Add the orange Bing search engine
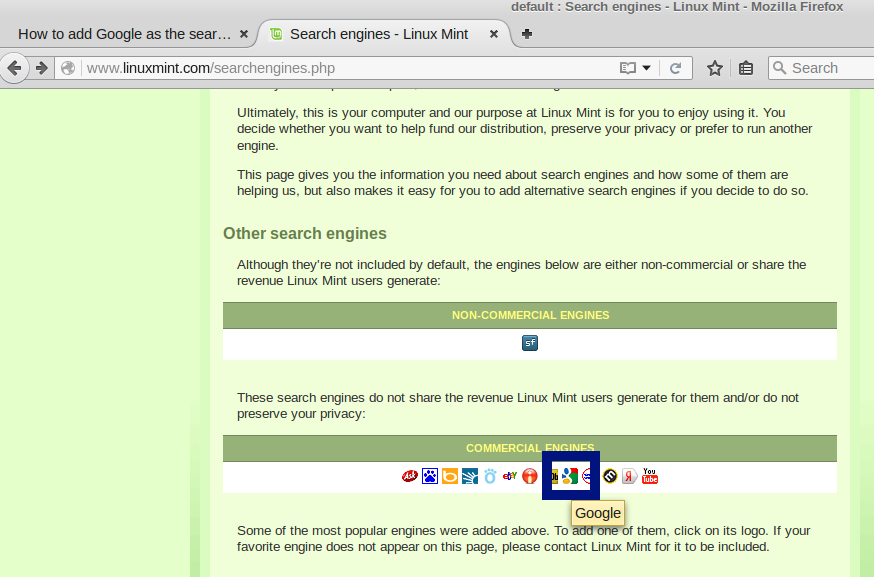Image resolution: width=874 pixels, height=577 pixels. coord(450,476)
